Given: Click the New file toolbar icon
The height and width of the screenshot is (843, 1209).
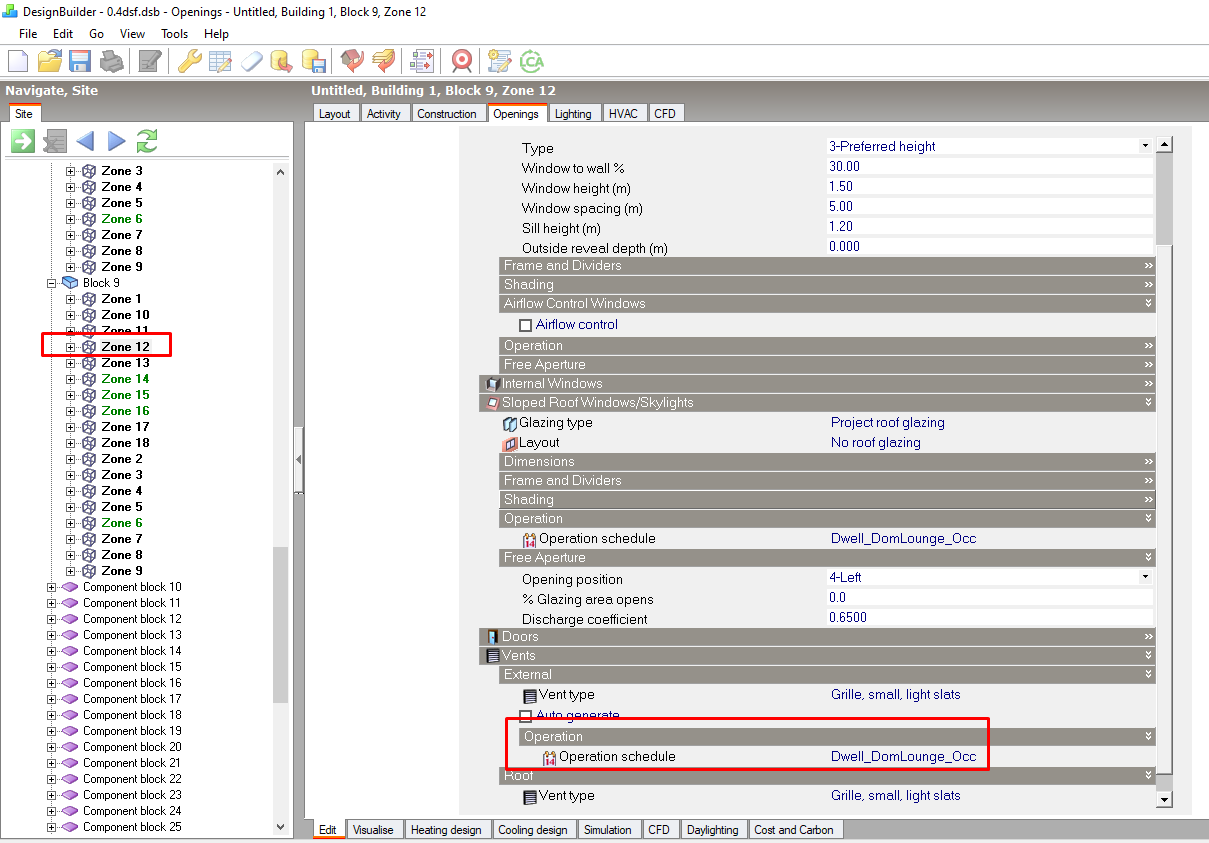Looking at the screenshot, I should 18,61.
